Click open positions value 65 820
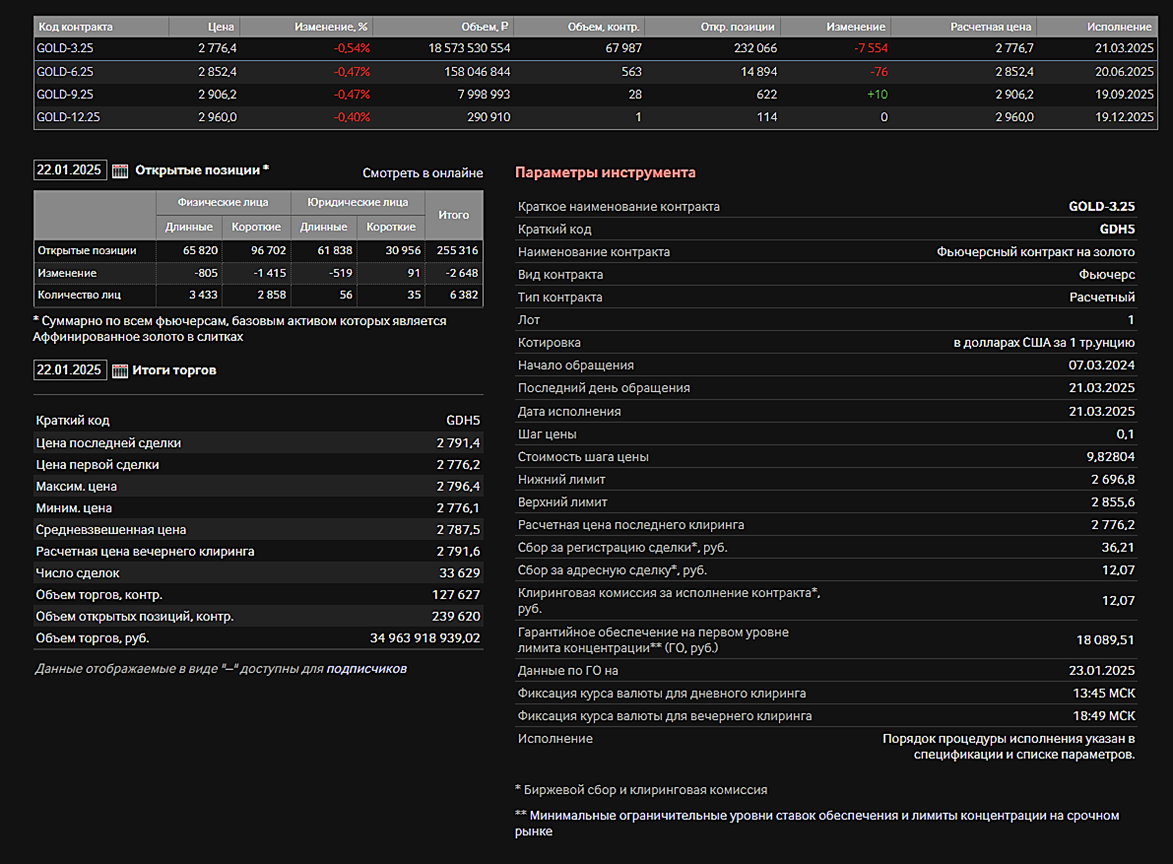Screen dimensions: 1173x864 coord(200,251)
